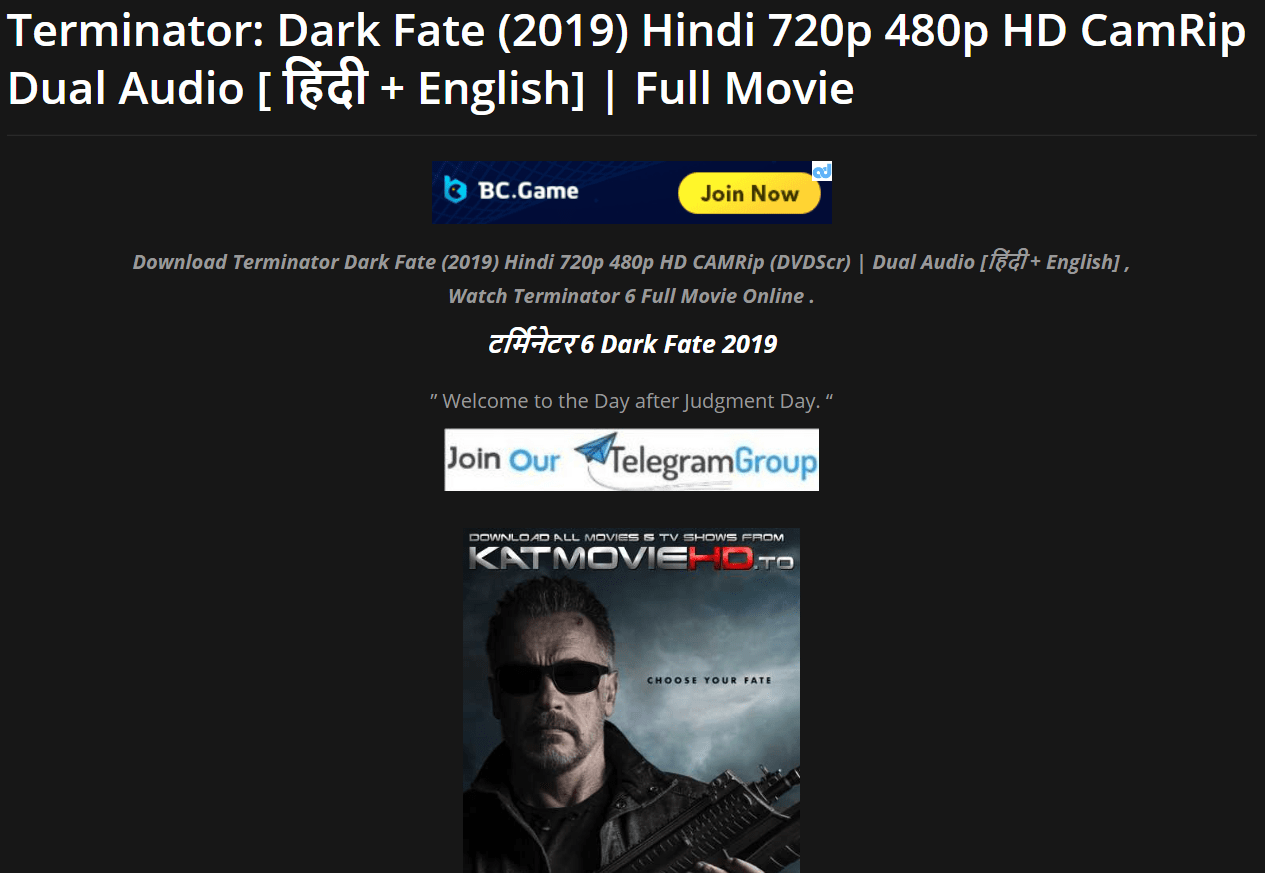Viewport: 1265px width, 873px height.
Task: Click the Welcome to the Day after quote
Action: point(631,401)
